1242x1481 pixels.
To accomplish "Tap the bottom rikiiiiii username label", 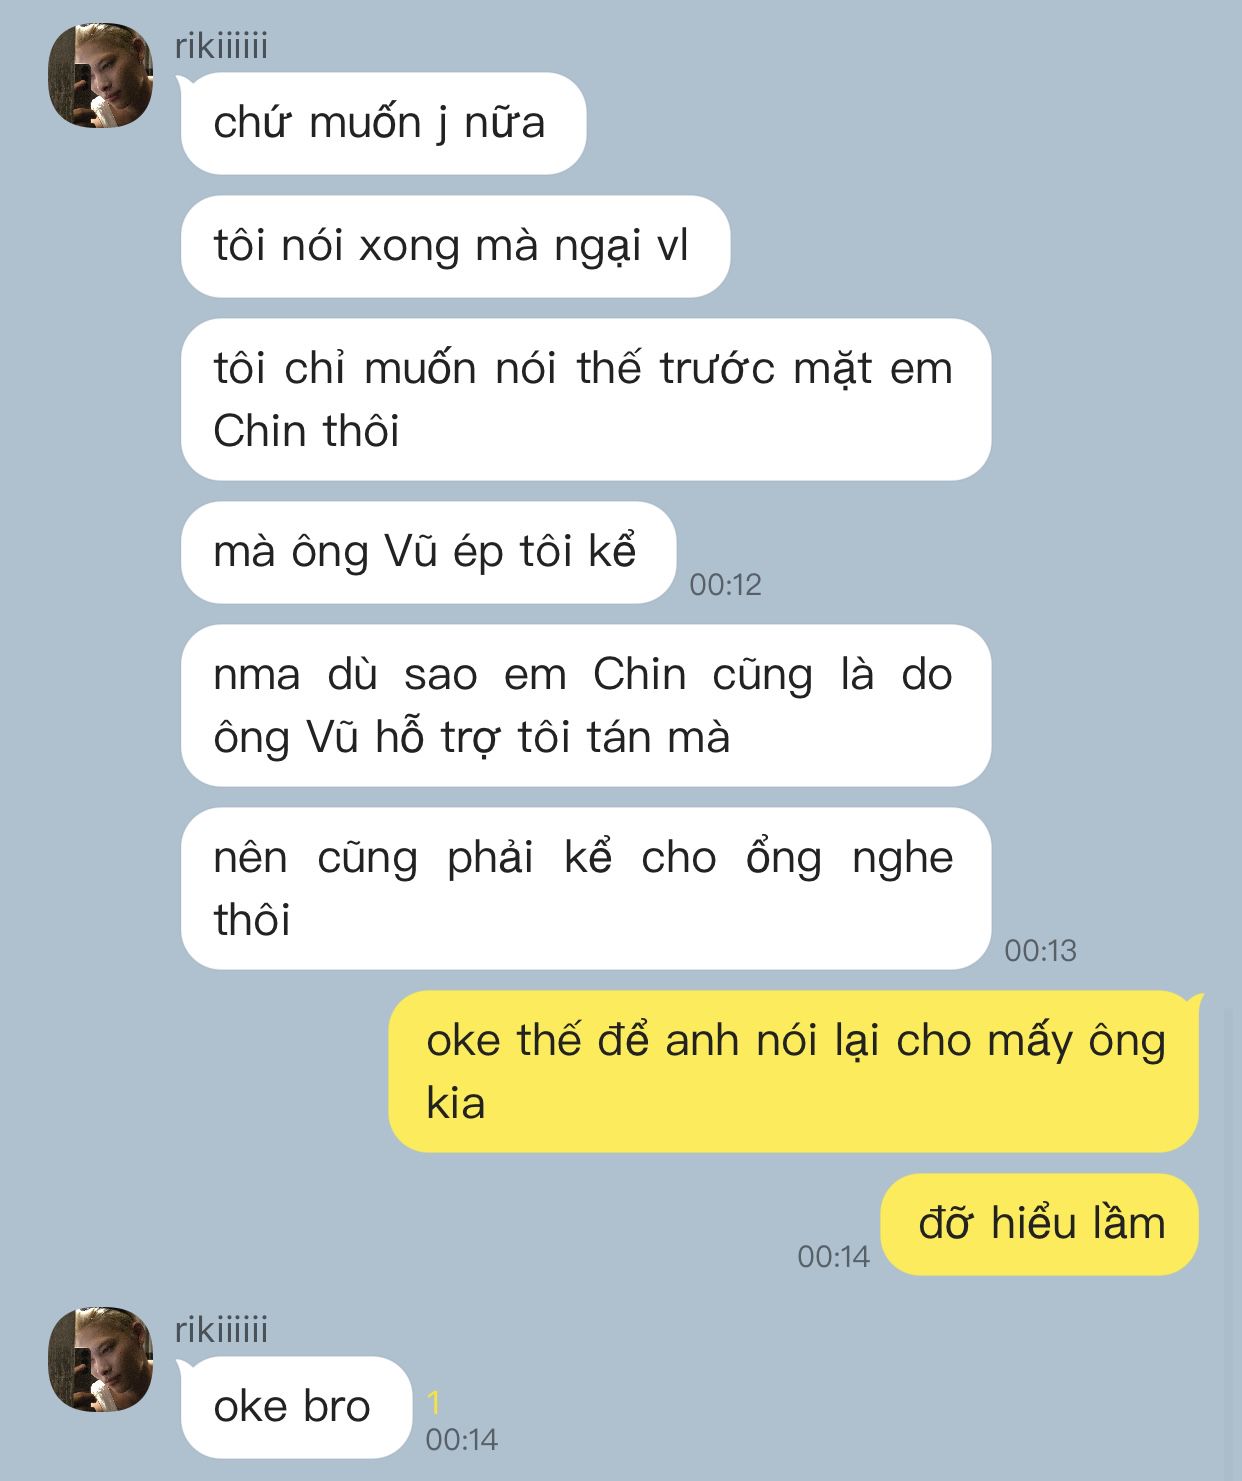I will tap(221, 1330).
